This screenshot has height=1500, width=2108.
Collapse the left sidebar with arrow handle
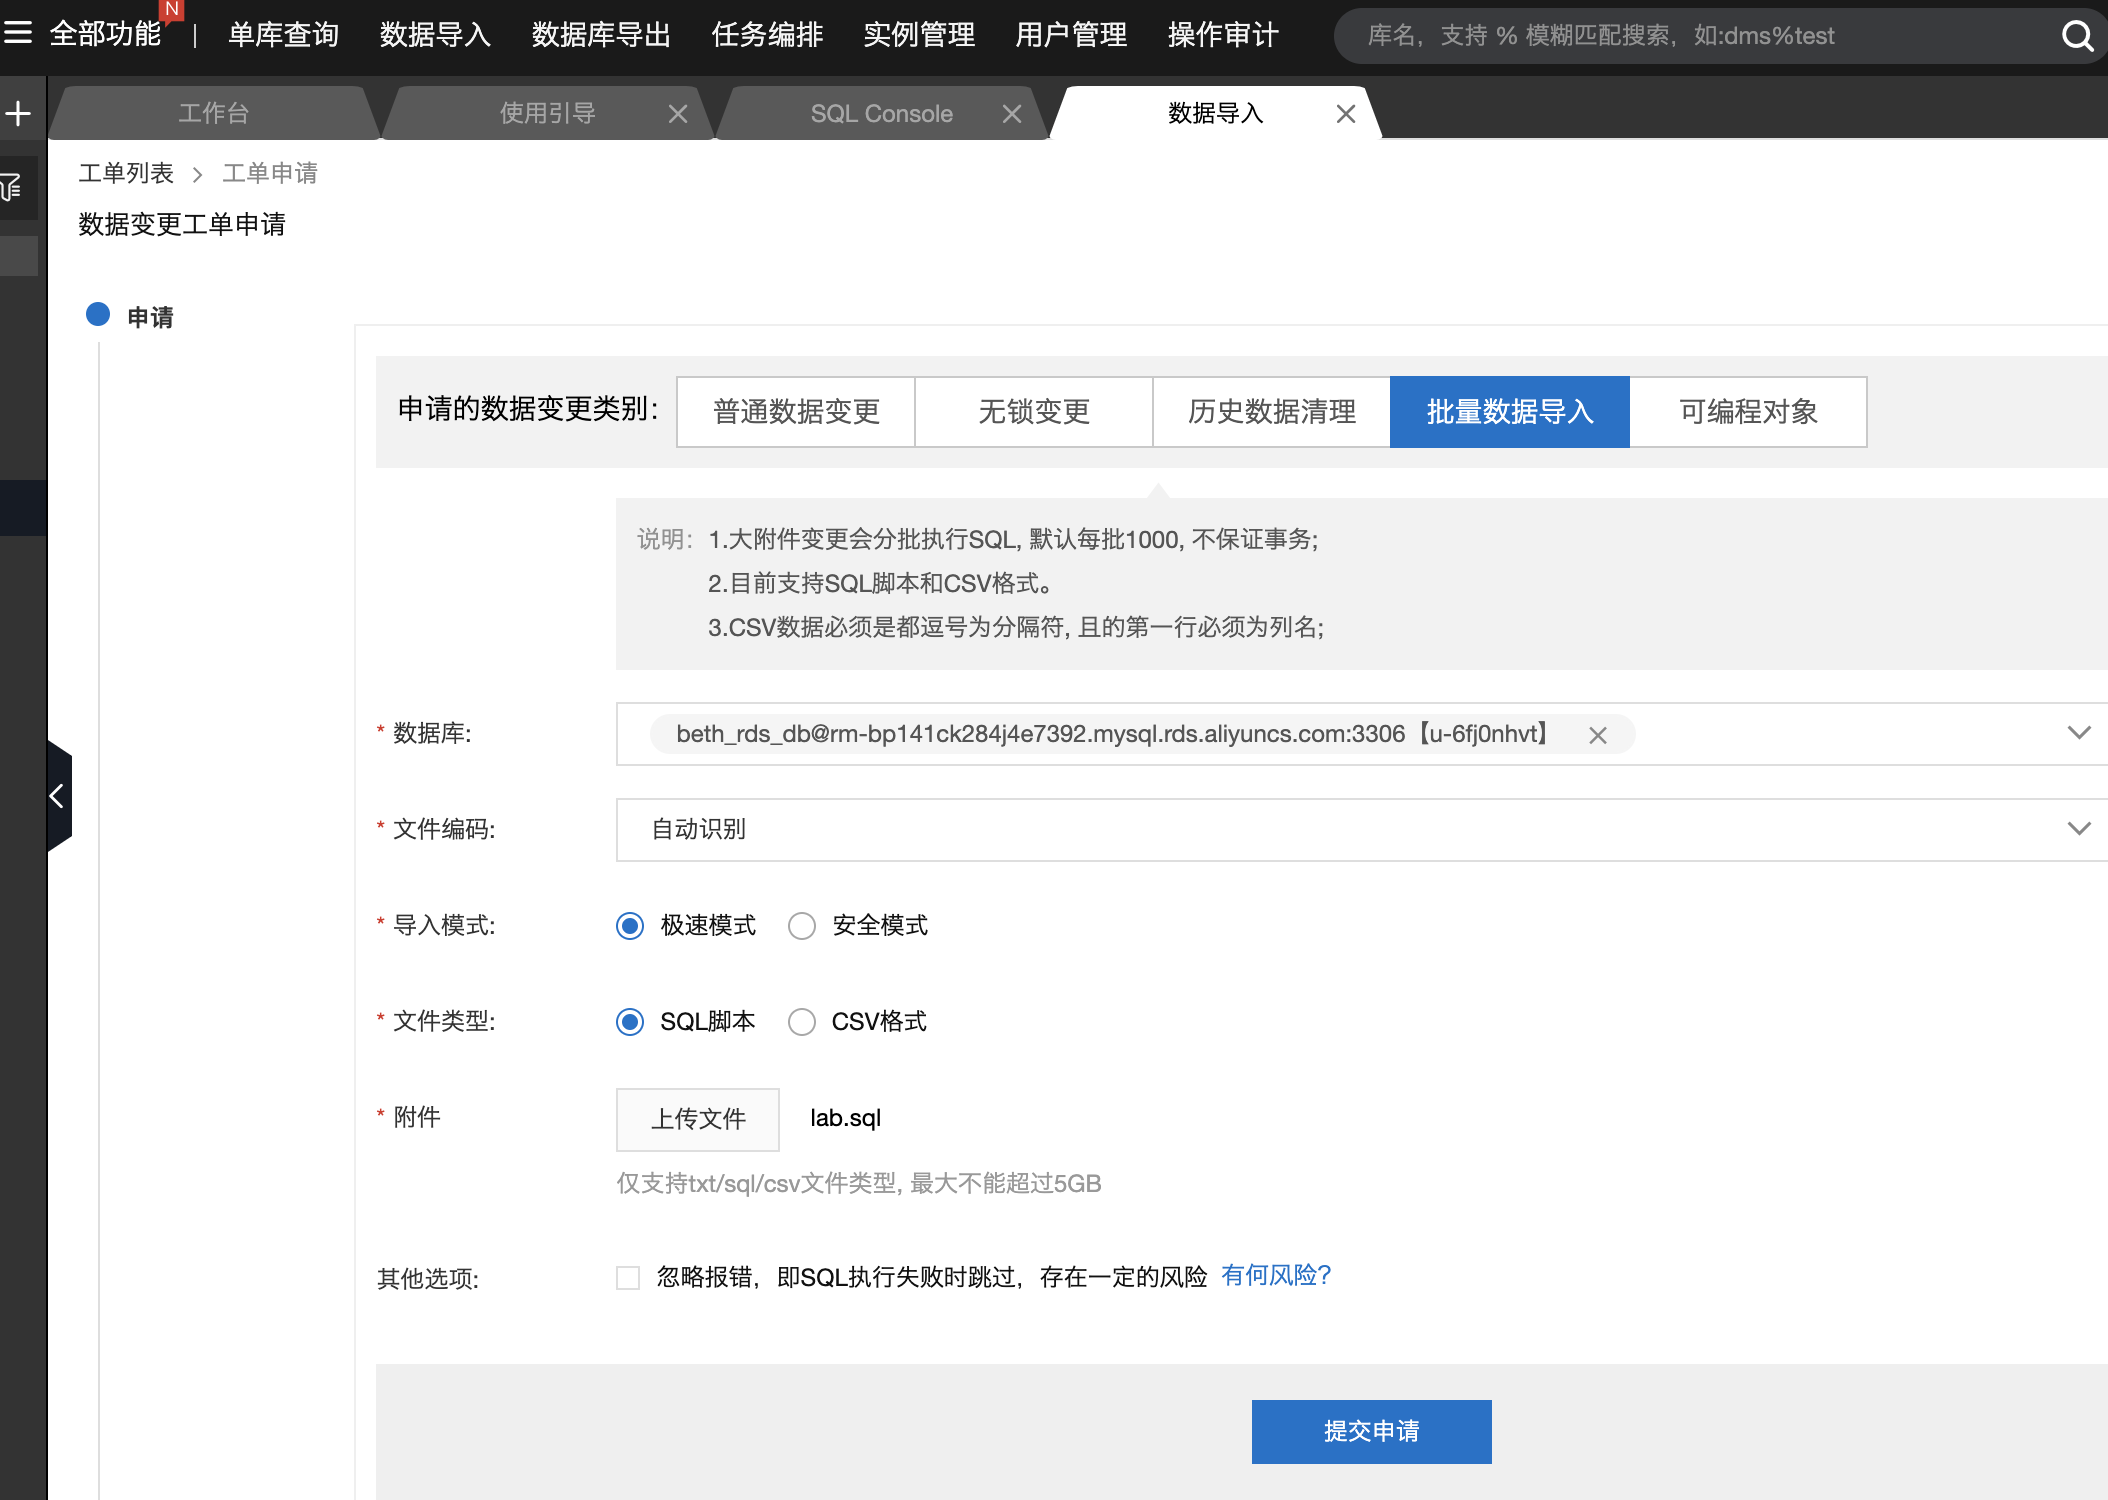pos(58,796)
